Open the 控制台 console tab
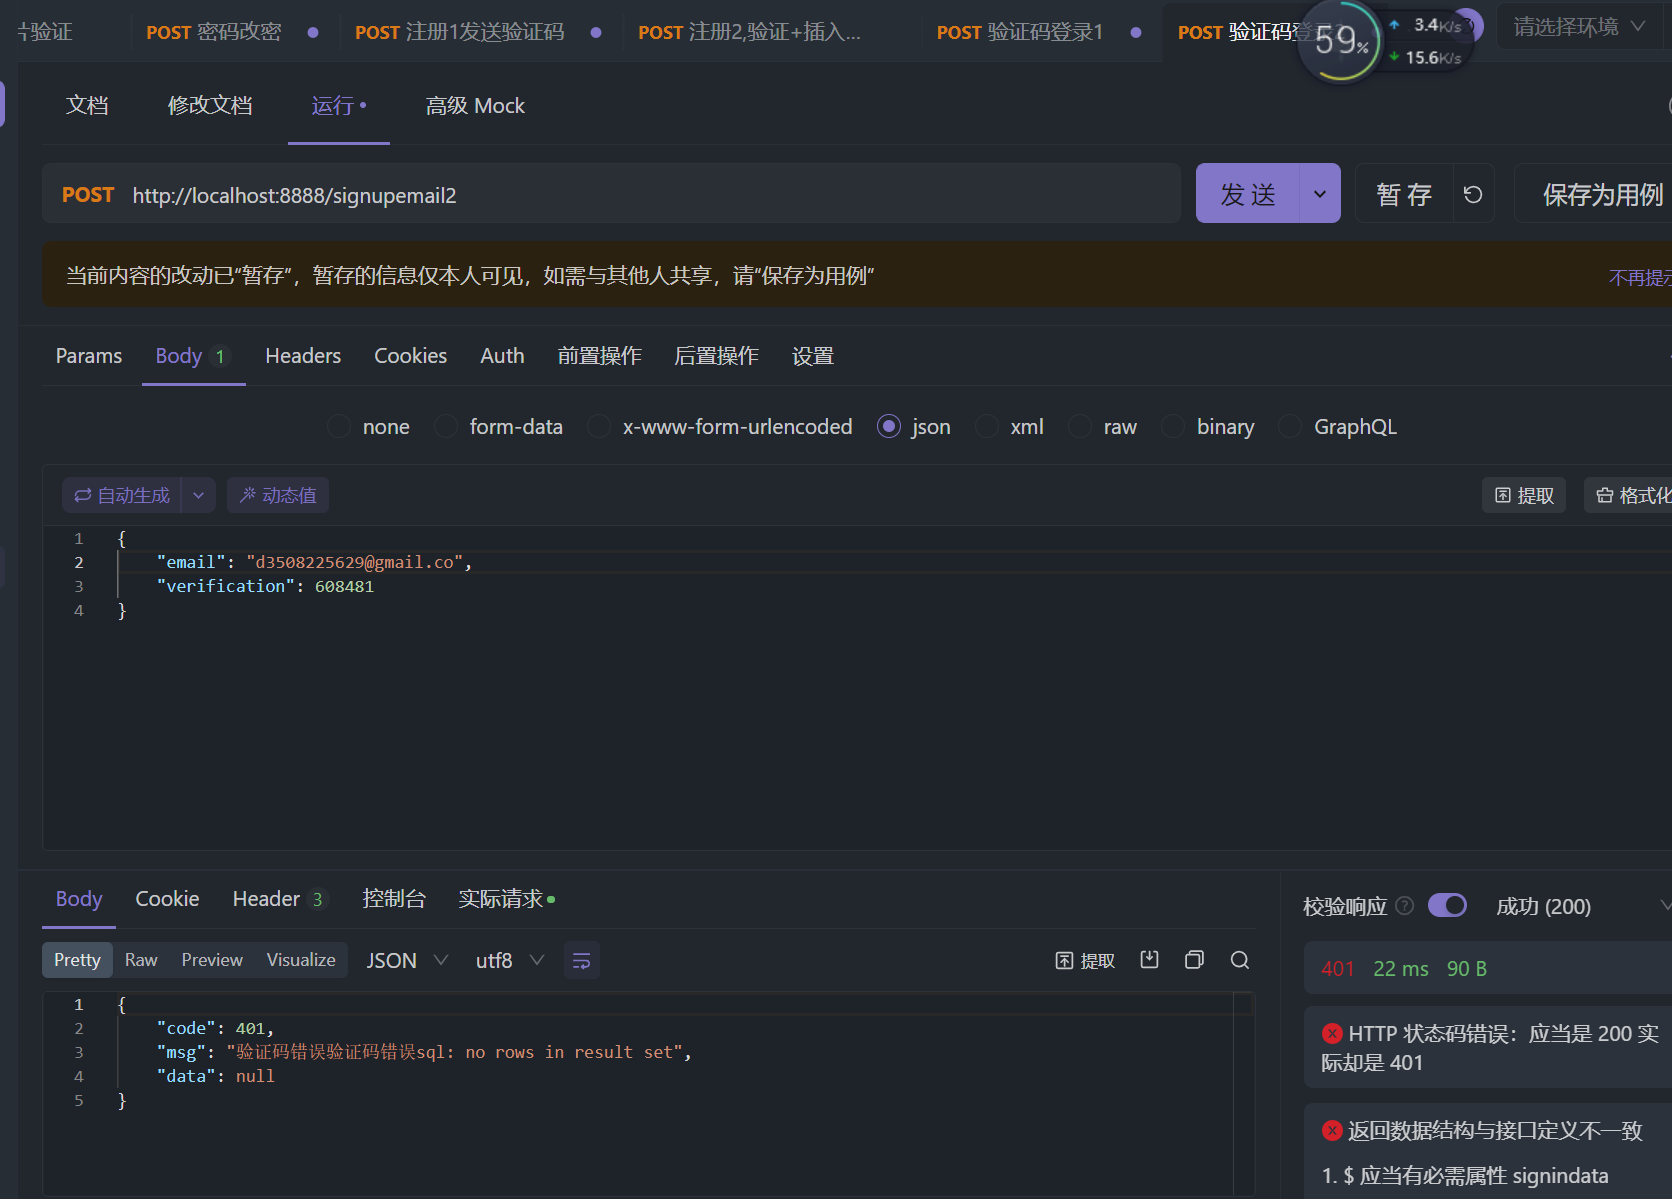Viewport: 1672px width, 1199px height. (394, 899)
